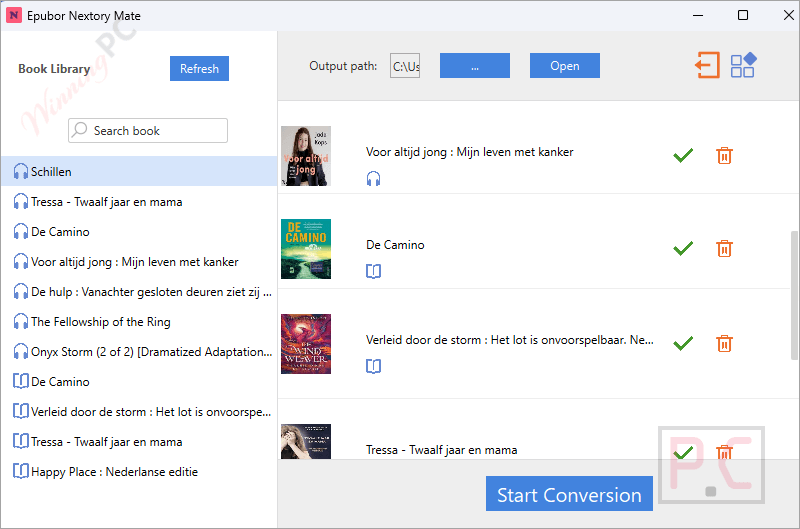Click headphone icon under queued Voor altijd jong
Image resolution: width=800 pixels, height=529 pixels.
click(x=373, y=179)
